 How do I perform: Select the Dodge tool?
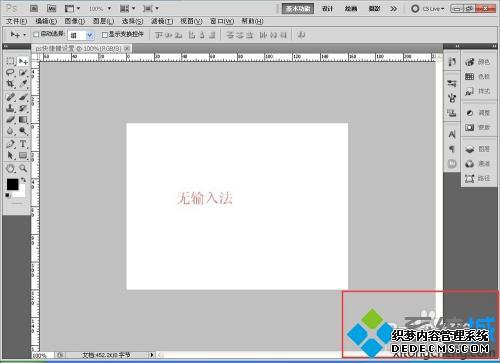[x=23, y=130]
